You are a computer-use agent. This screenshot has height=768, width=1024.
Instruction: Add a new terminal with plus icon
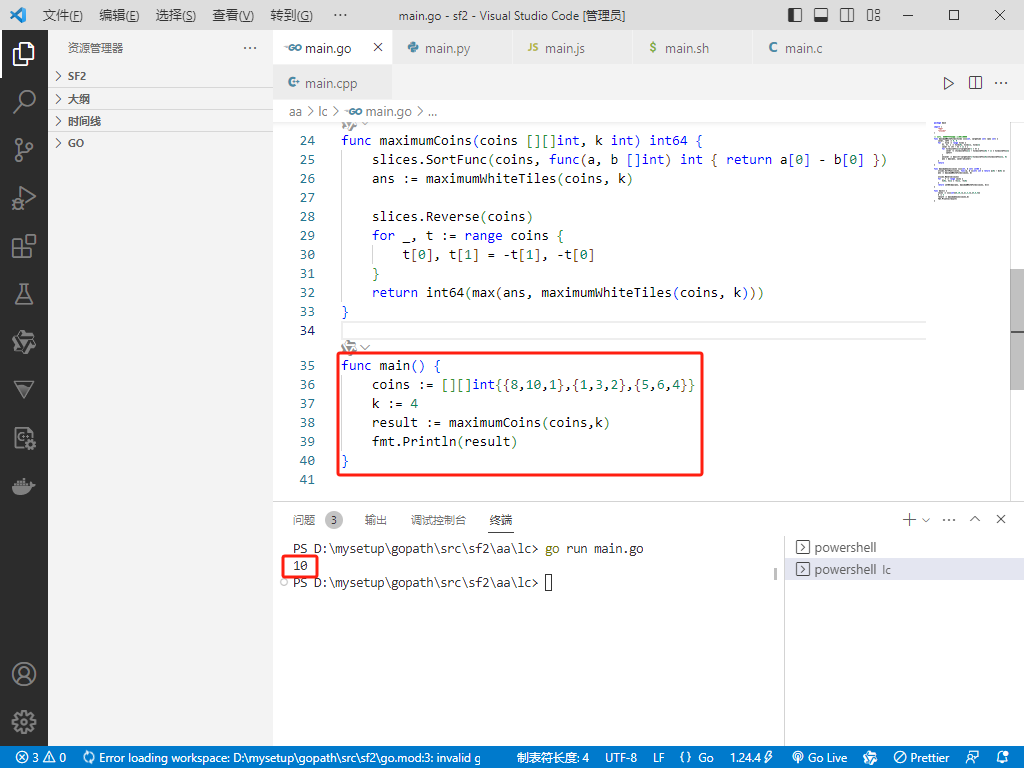click(908, 519)
